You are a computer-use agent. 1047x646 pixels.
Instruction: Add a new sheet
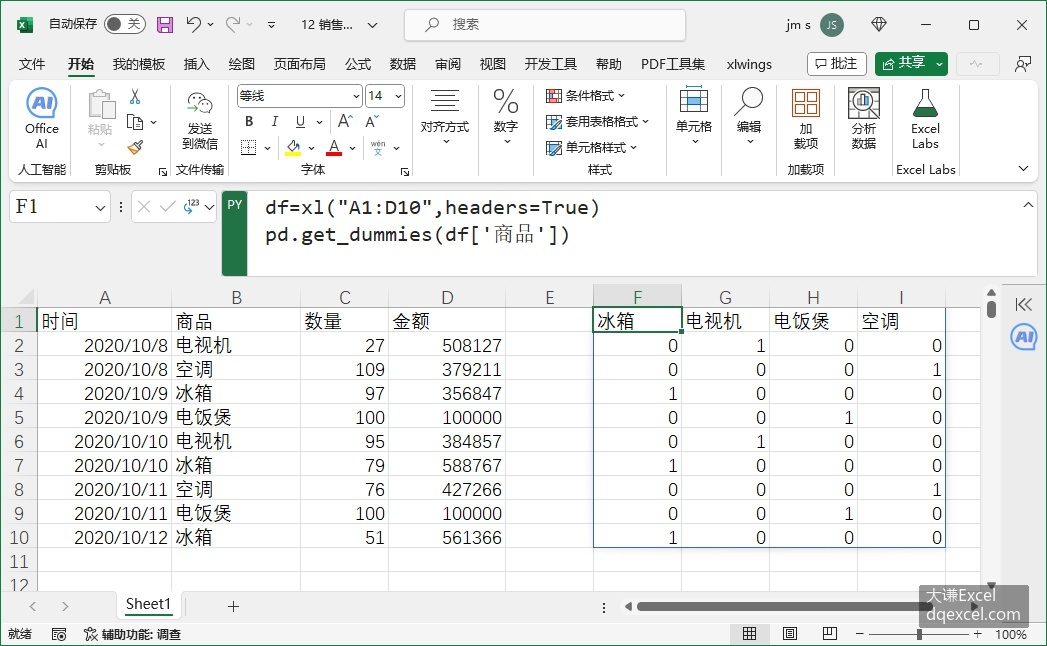click(x=233, y=607)
